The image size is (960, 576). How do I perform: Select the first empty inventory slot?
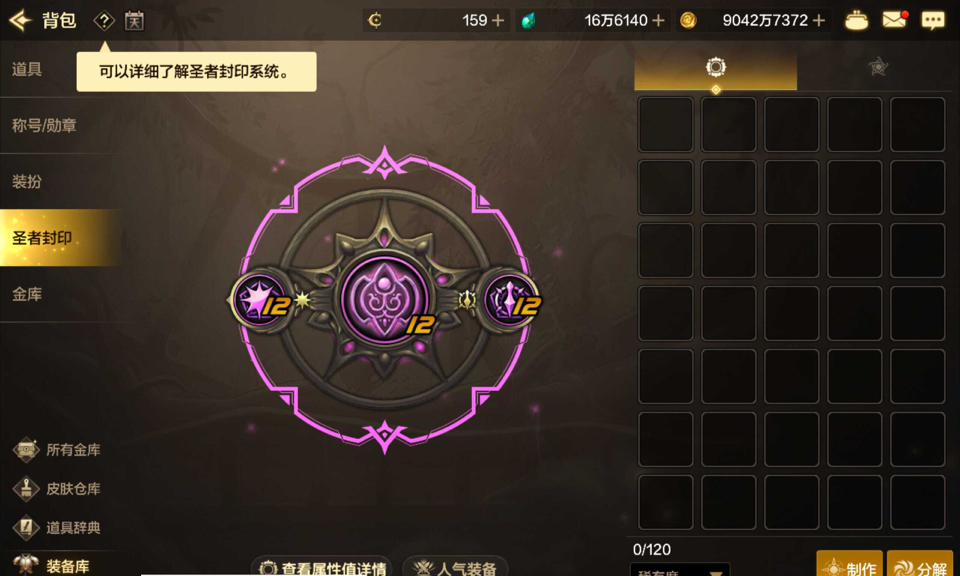(x=666, y=124)
